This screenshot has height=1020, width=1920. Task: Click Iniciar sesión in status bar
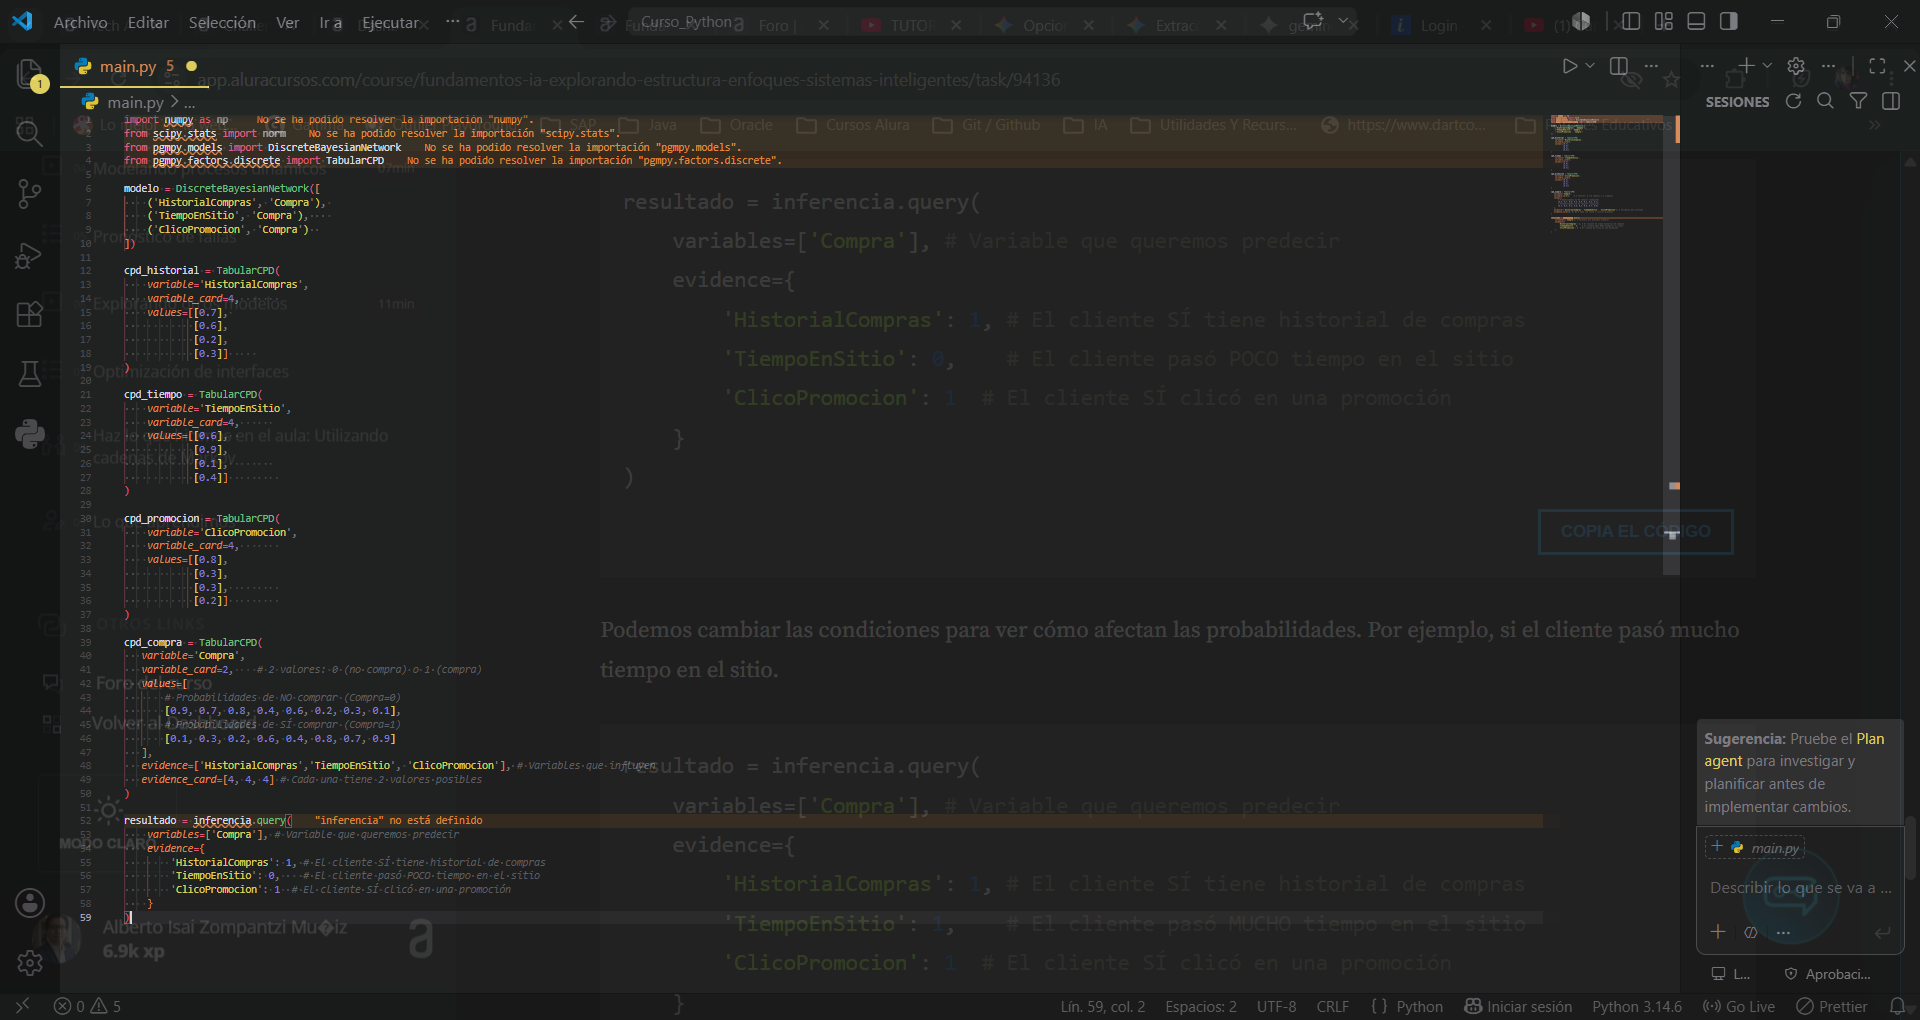tap(1518, 1006)
